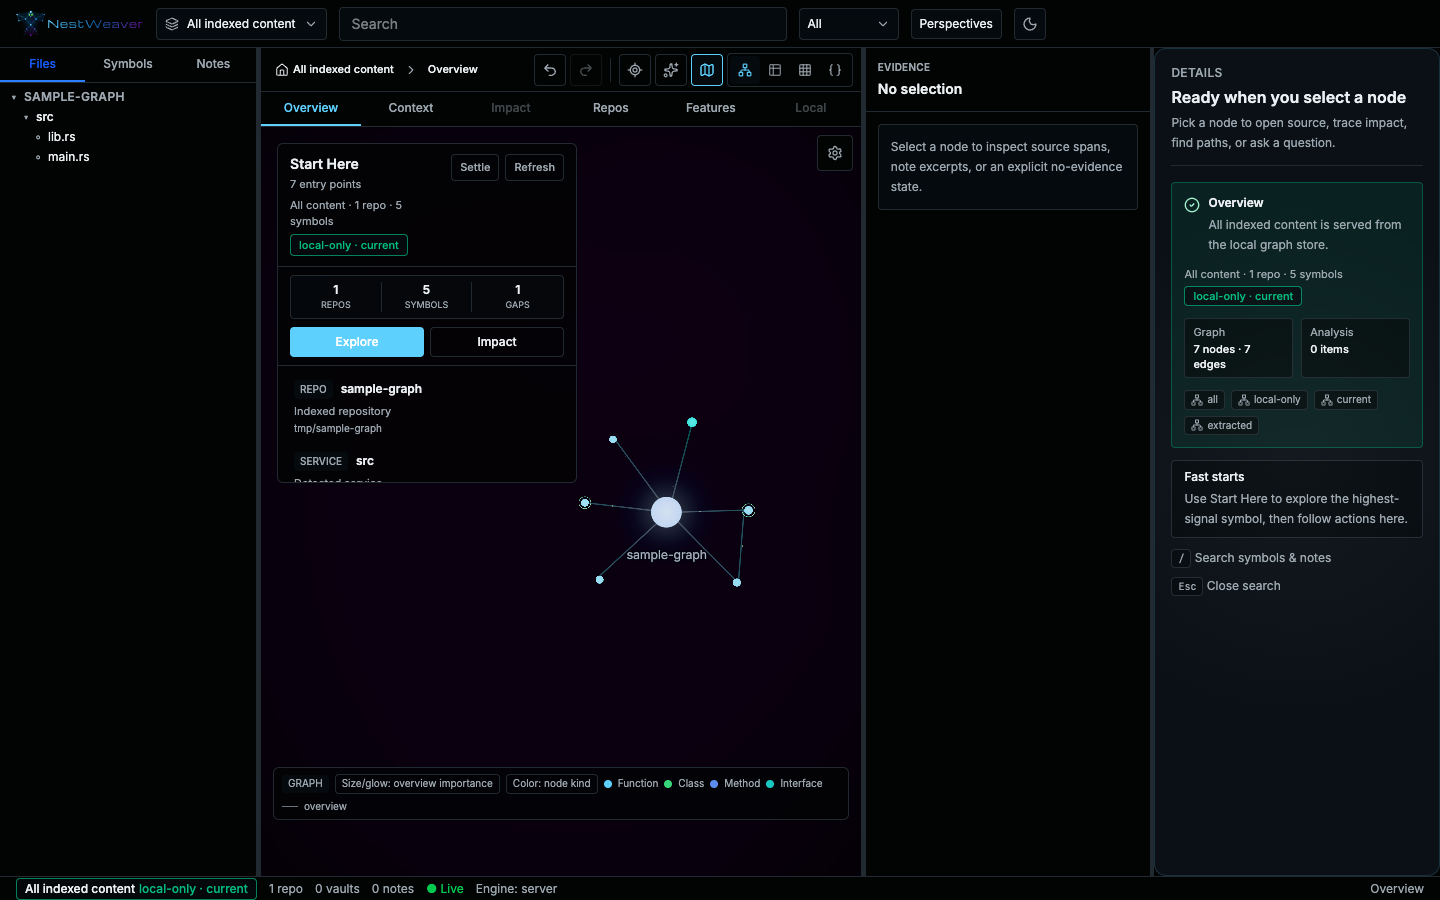This screenshot has width=1440, height=900.
Task: Click 'Engine: server' in status bar
Action: [x=516, y=889]
